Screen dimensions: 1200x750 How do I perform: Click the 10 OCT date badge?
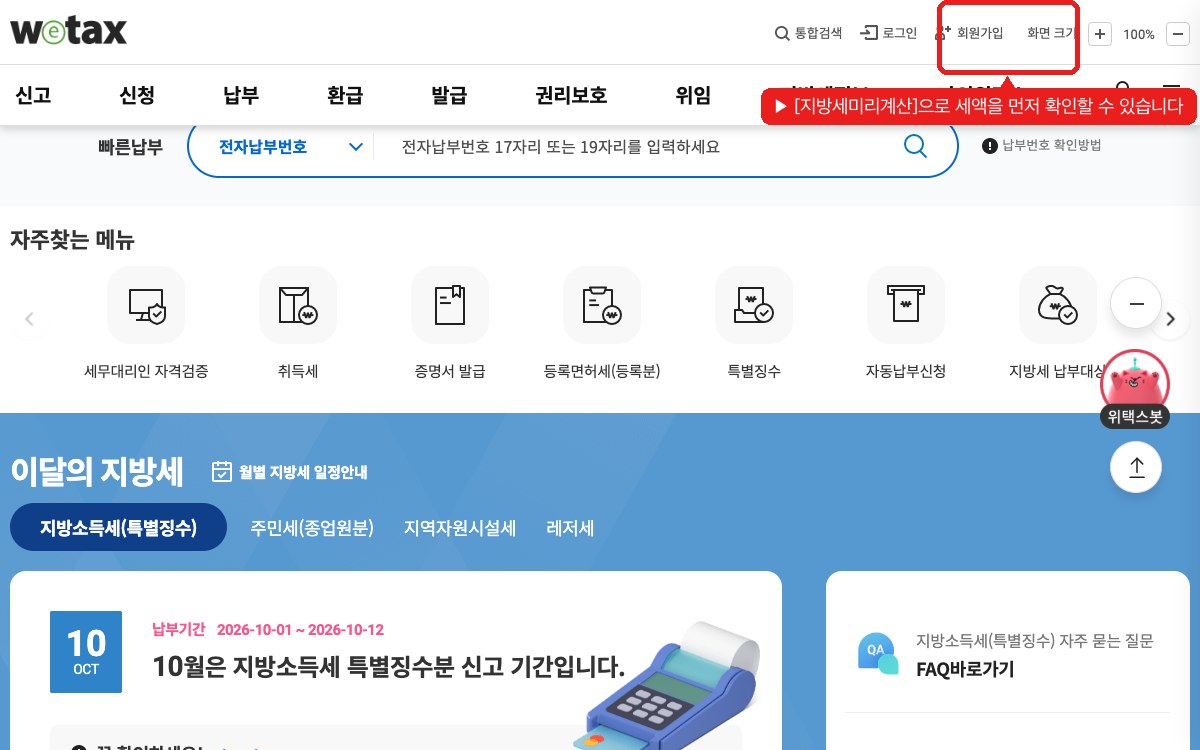(86, 652)
